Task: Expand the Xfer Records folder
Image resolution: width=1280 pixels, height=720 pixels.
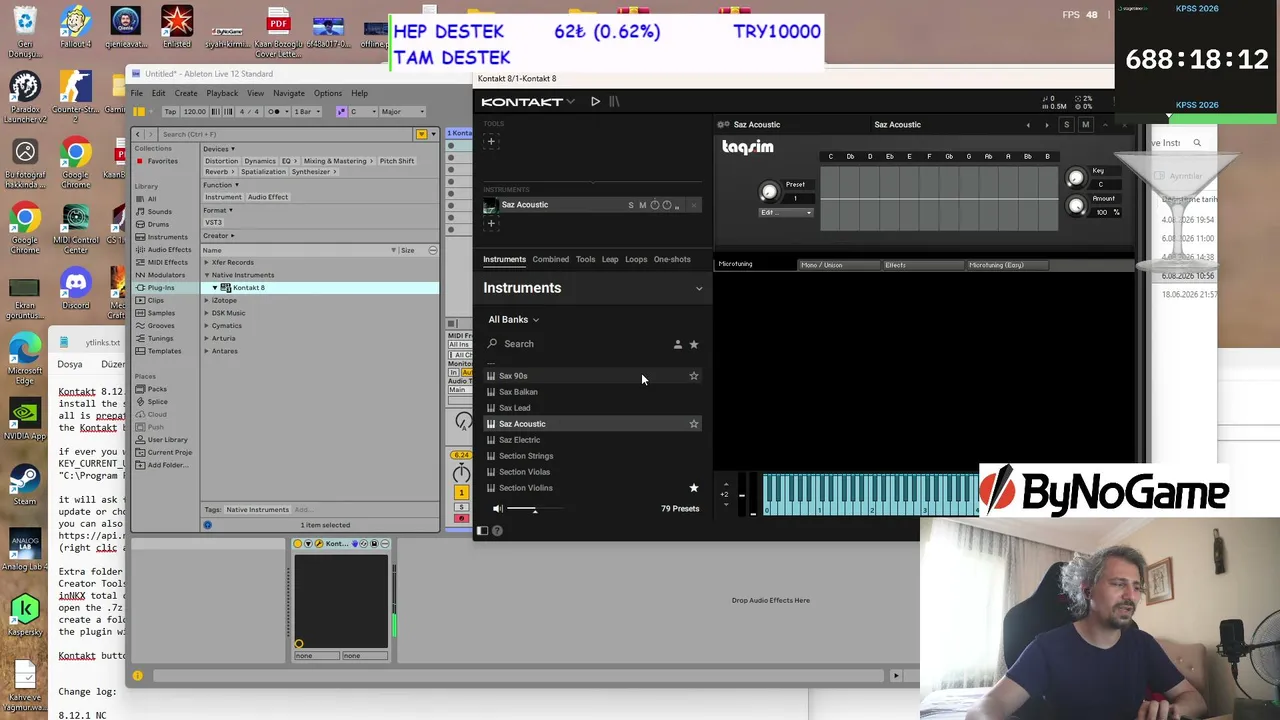Action: click(x=207, y=263)
